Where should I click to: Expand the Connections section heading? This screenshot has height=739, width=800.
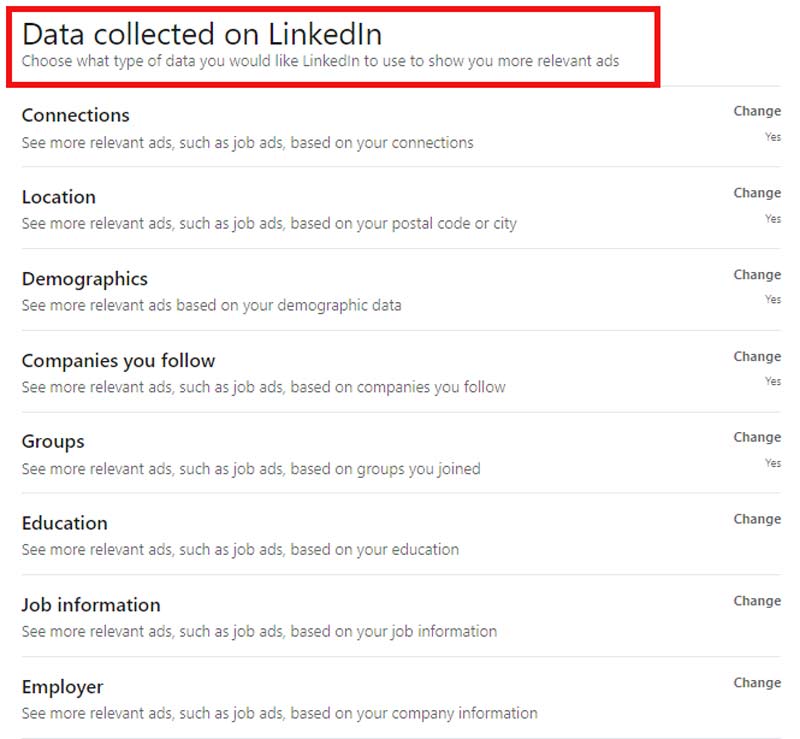(x=76, y=115)
